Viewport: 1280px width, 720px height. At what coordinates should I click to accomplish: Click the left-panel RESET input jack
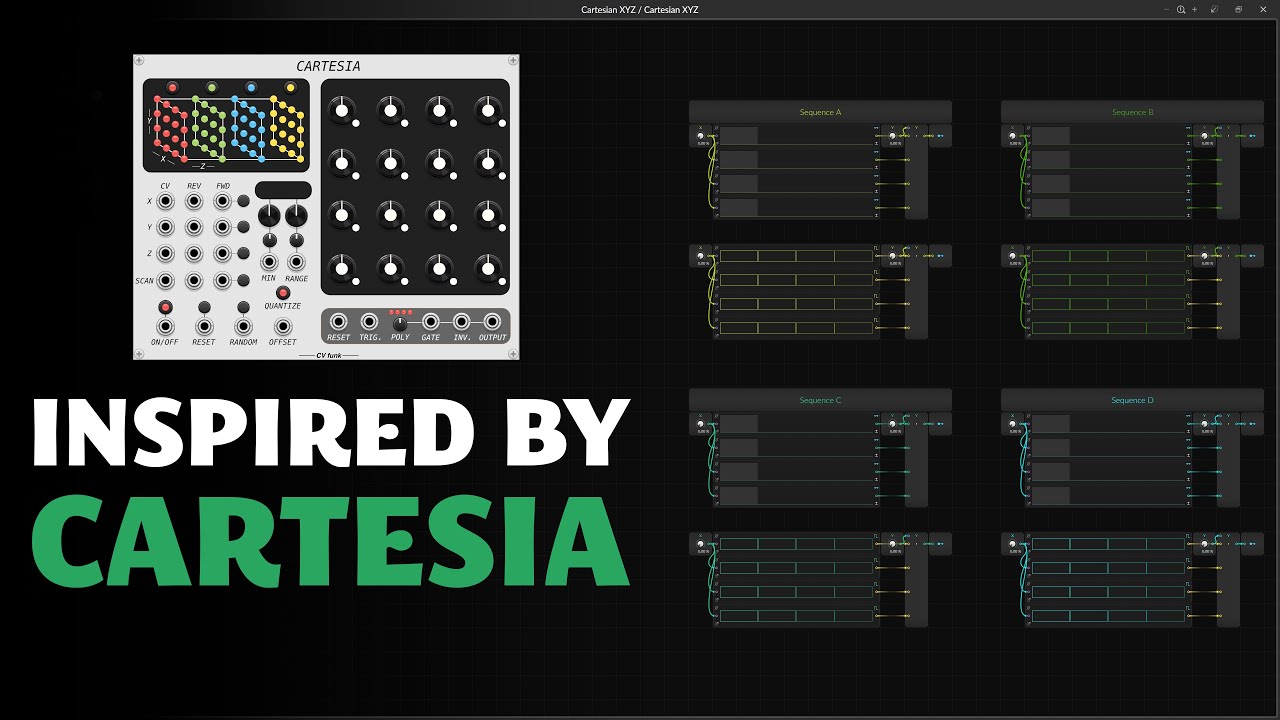[204, 327]
